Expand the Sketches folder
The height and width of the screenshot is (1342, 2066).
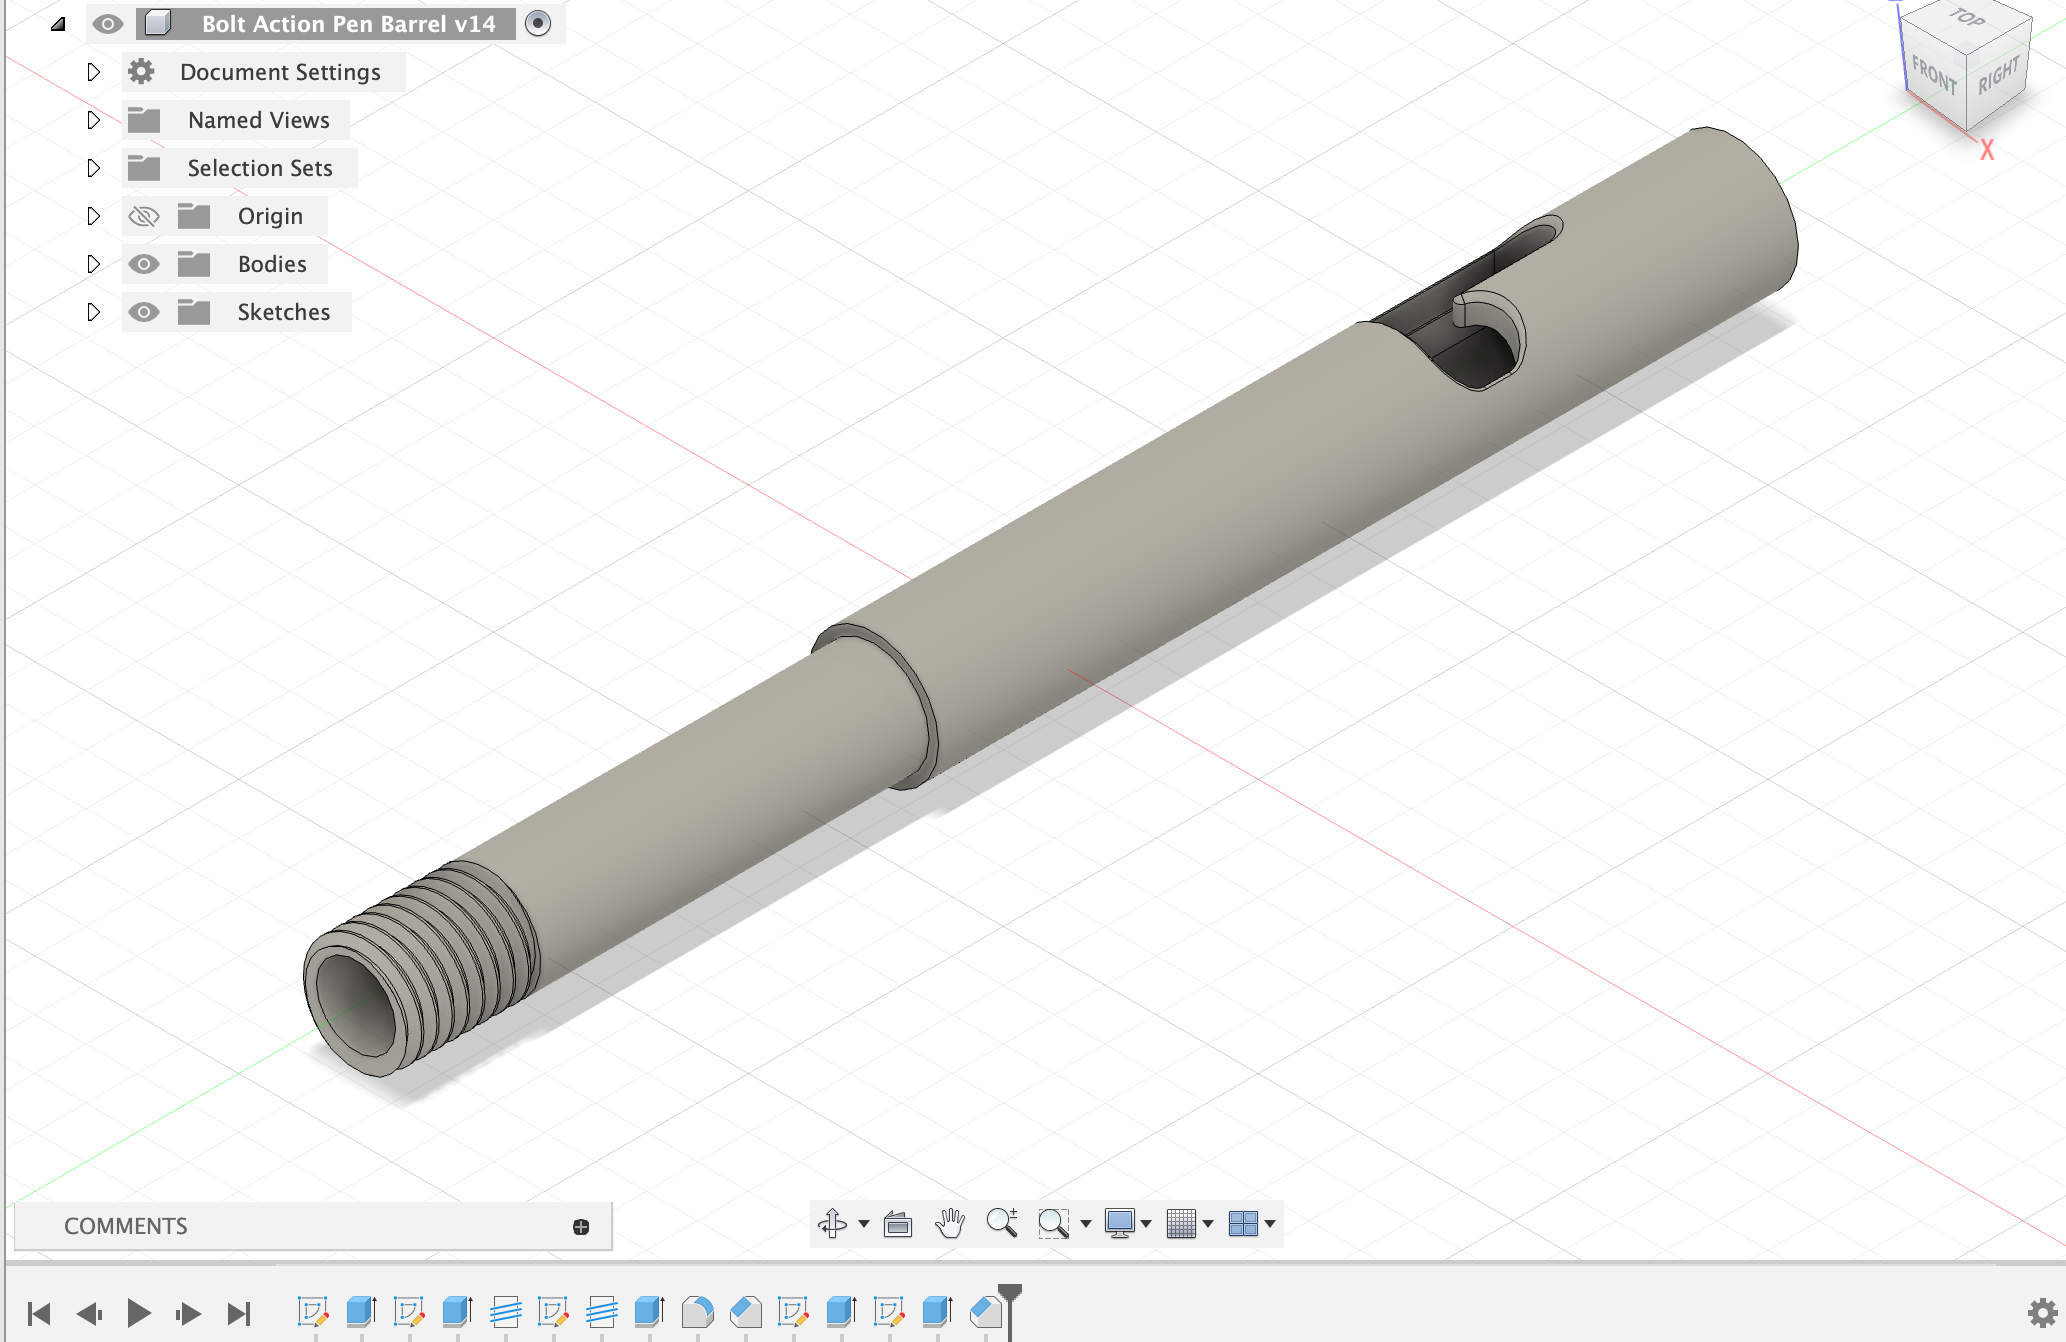click(x=93, y=312)
